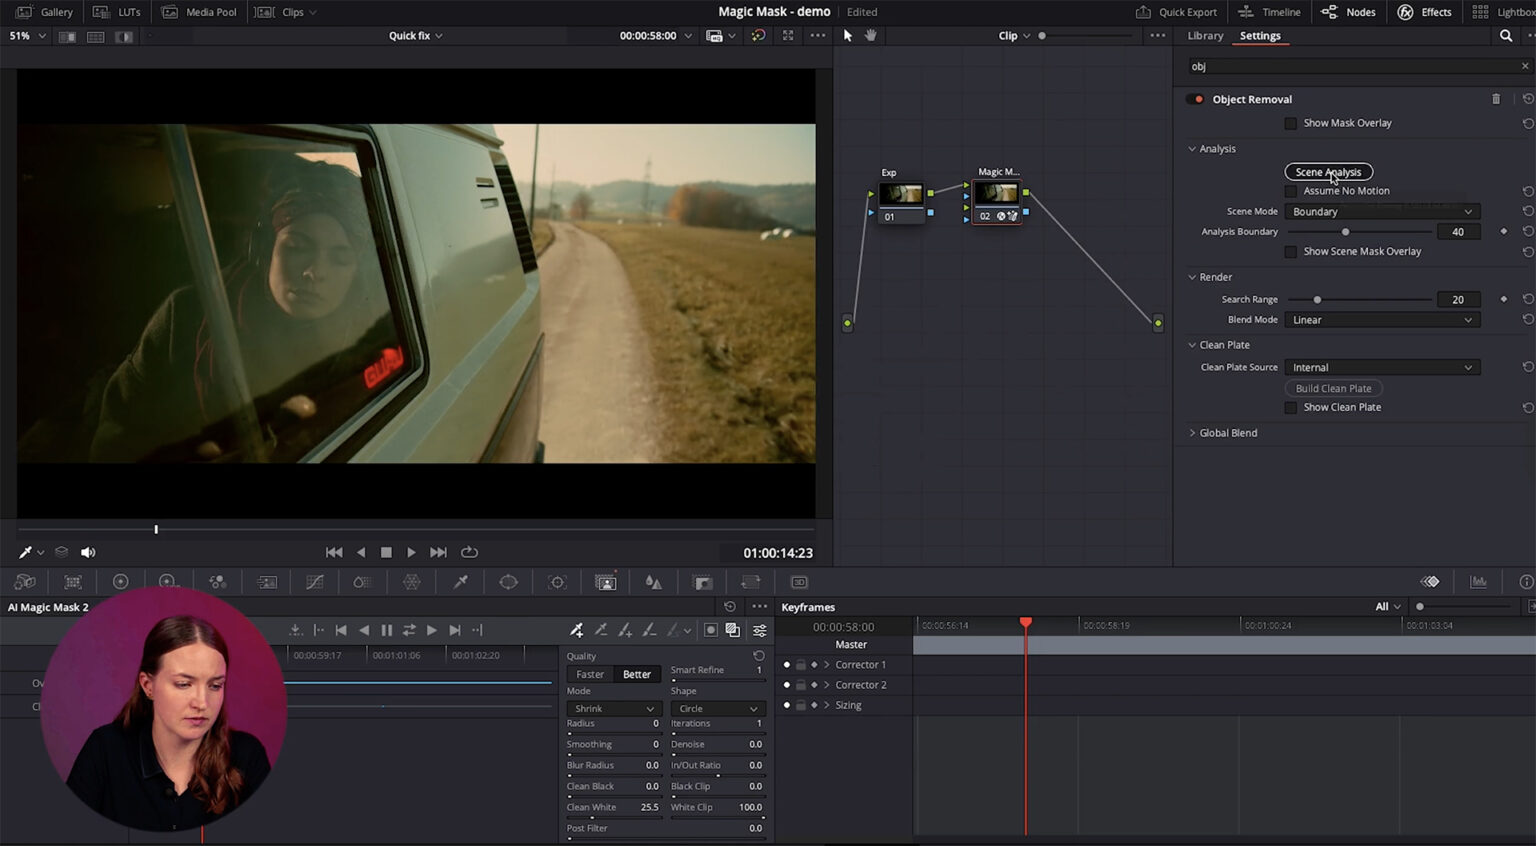Open the Scene Mode Boundary dropdown
The width and height of the screenshot is (1536, 846).
coord(1382,212)
